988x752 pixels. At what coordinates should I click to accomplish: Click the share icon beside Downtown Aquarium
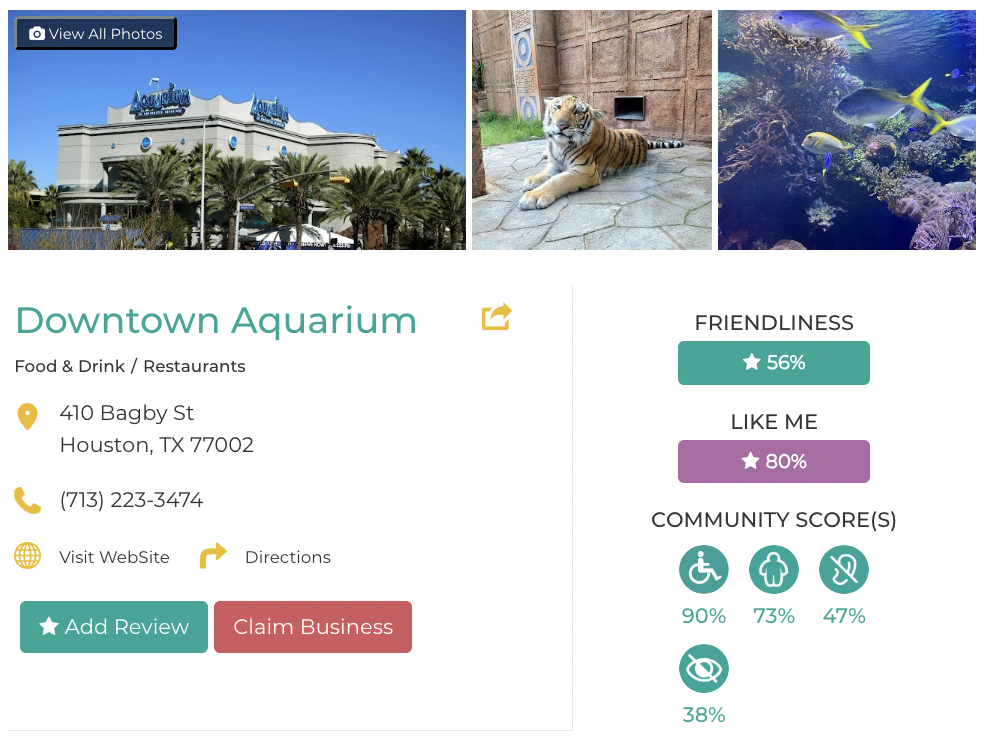[496, 317]
